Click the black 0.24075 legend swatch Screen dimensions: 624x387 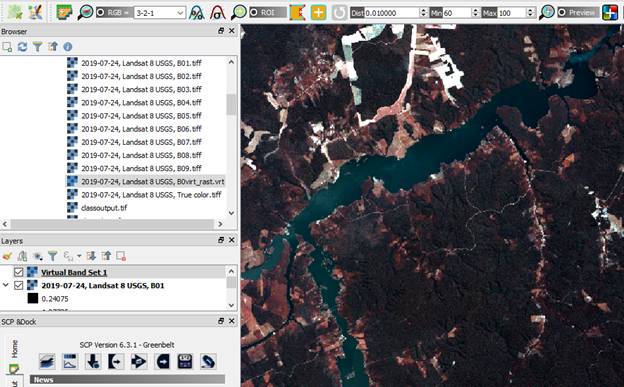click(x=33, y=298)
